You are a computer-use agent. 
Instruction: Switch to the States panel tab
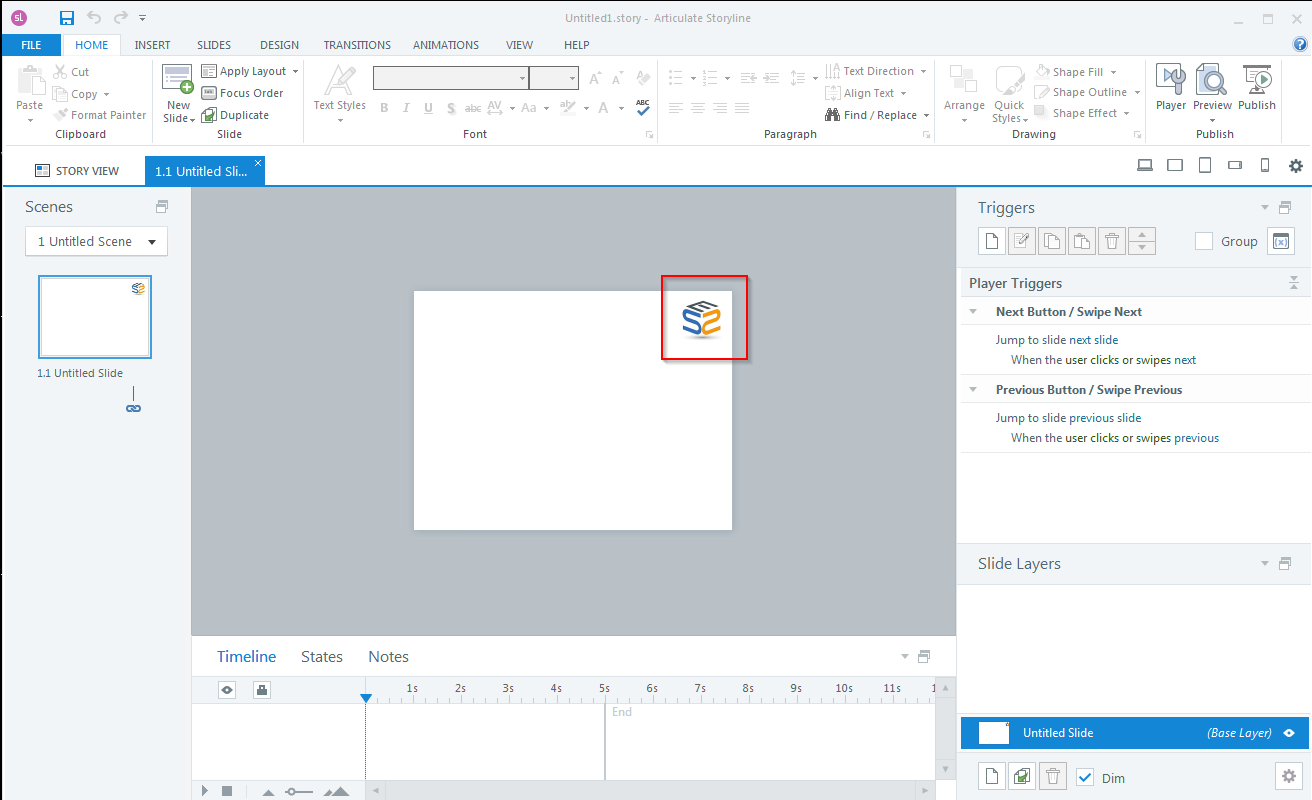point(322,657)
